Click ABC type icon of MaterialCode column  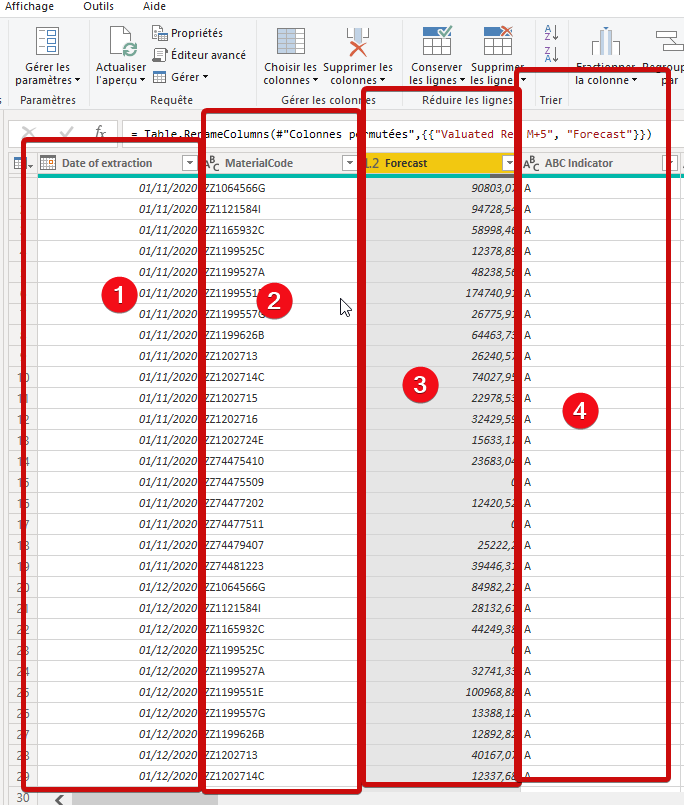coord(212,163)
